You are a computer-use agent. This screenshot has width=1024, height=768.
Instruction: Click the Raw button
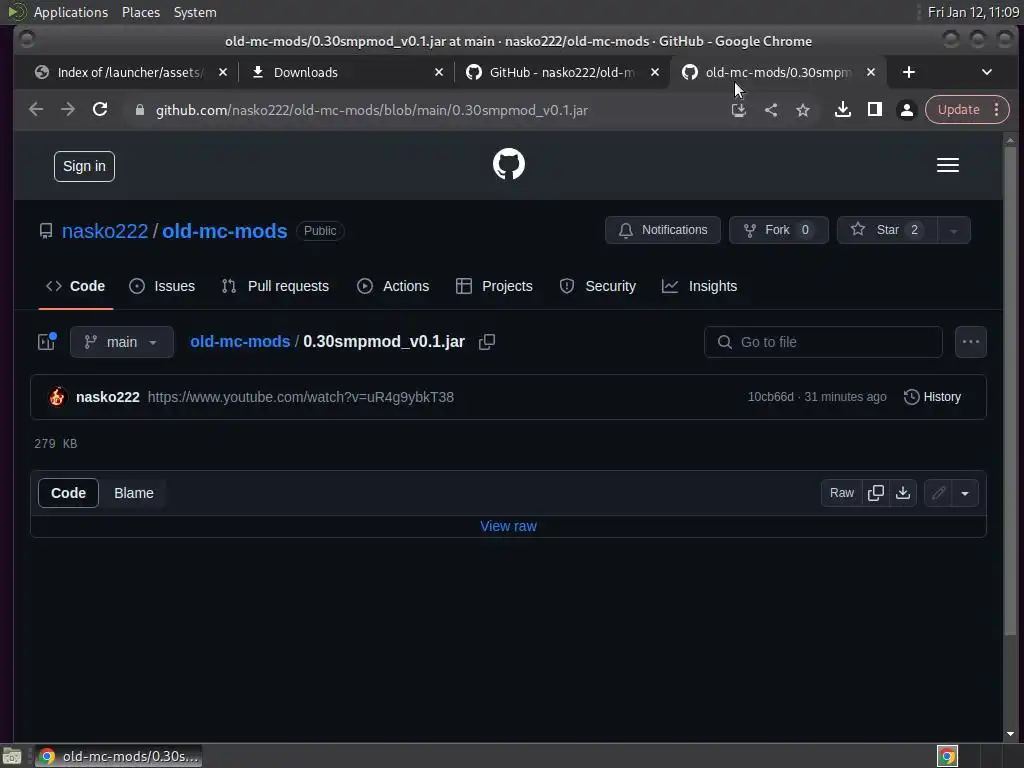tap(842, 493)
